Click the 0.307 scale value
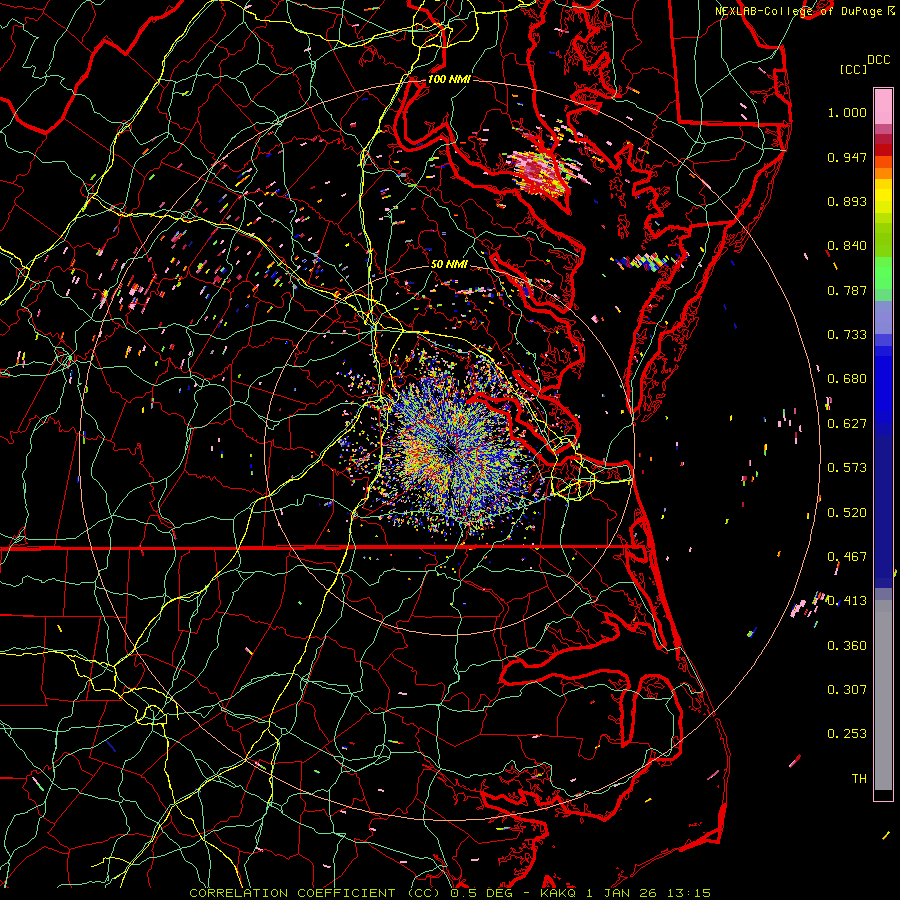The width and height of the screenshot is (900, 900). coord(847,690)
